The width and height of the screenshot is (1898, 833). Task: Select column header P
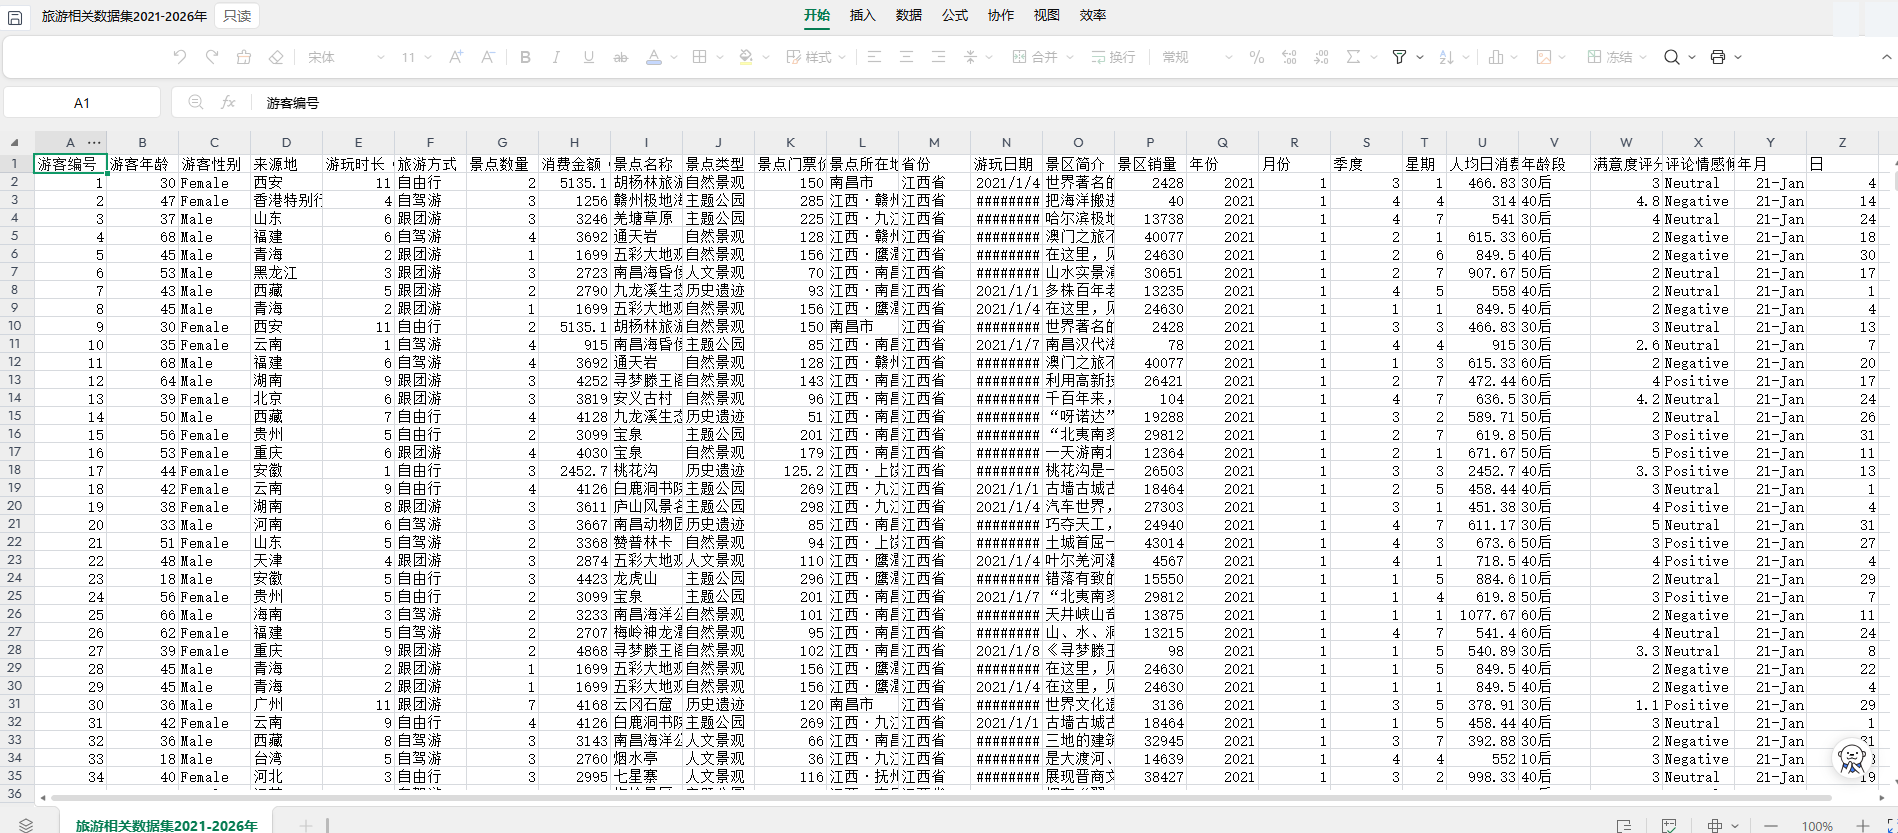tap(1150, 143)
